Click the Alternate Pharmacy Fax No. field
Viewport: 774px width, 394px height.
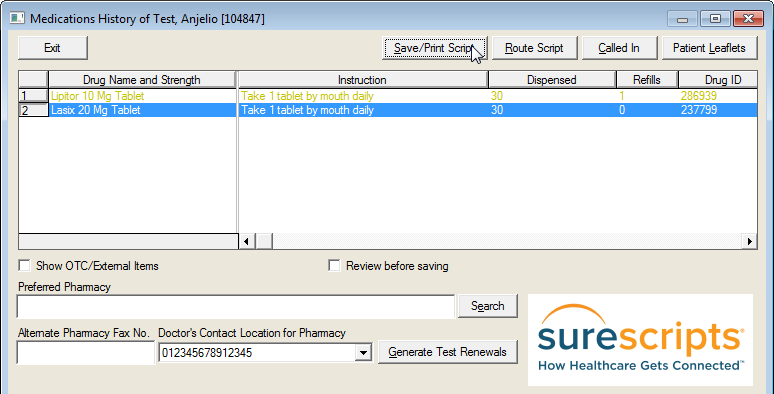pos(86,353)
